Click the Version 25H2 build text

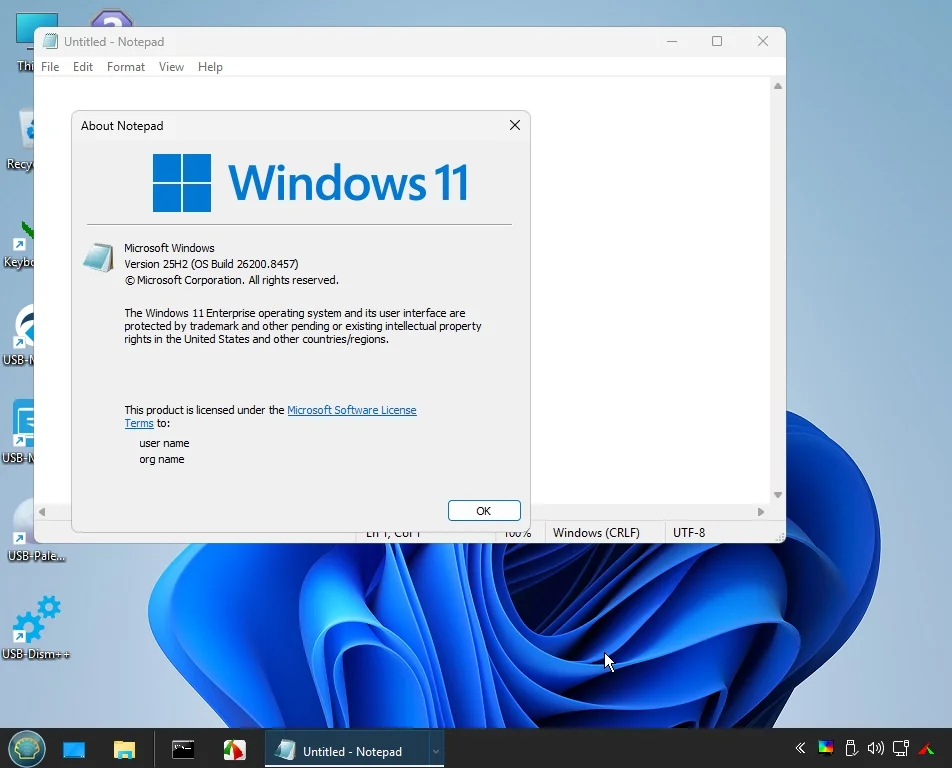[211, 264]
